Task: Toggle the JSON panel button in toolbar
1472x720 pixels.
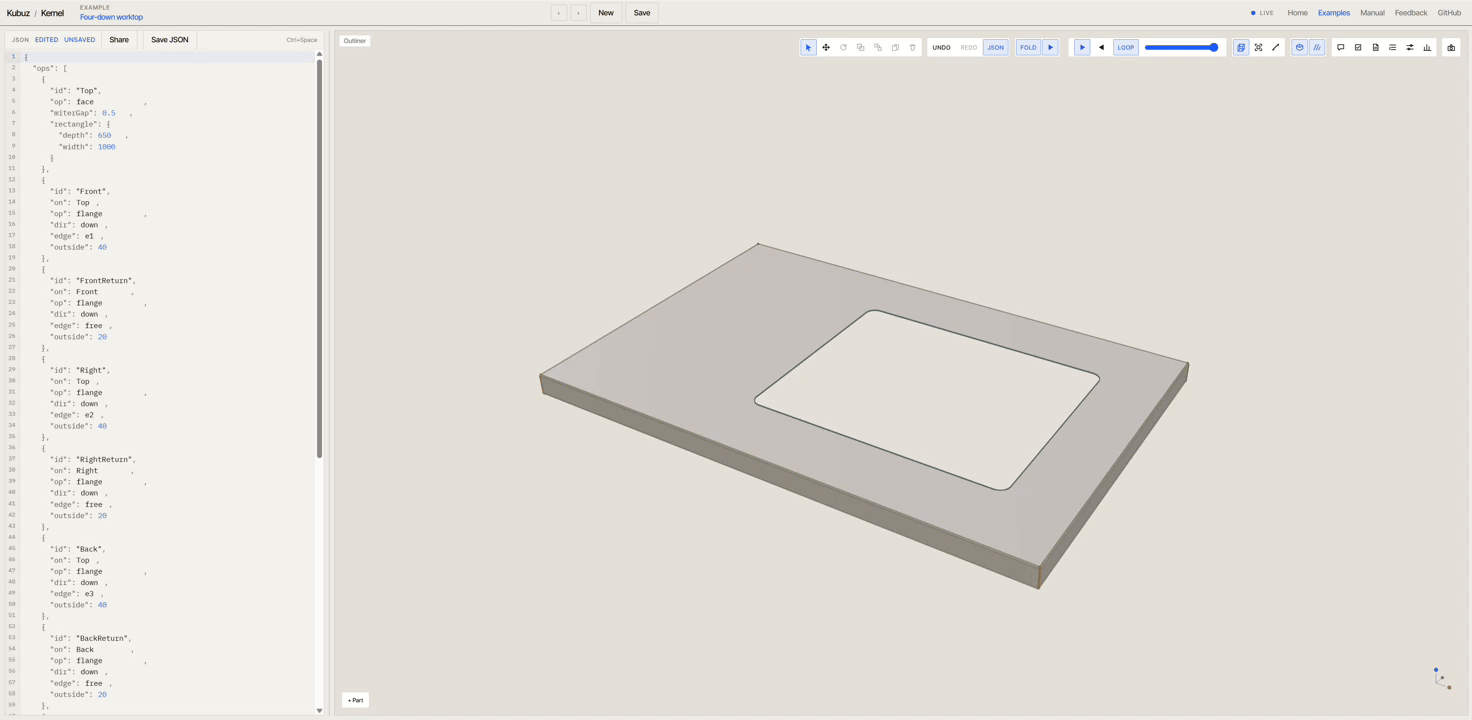Action: point(995,47)
